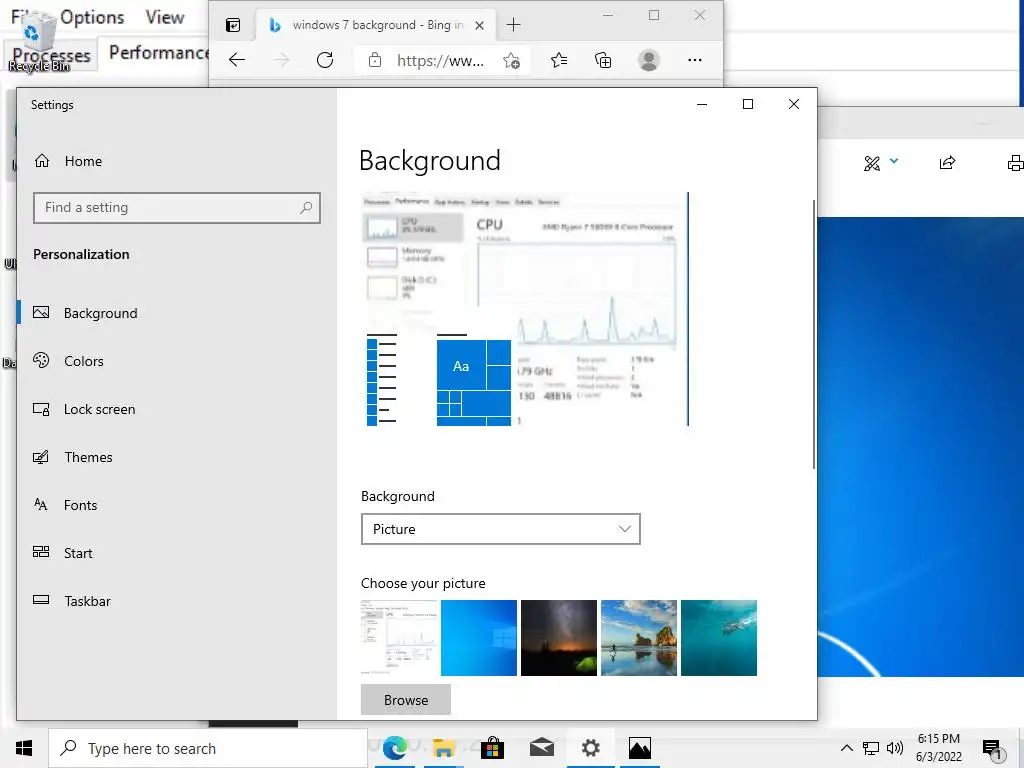
Task: Select the blue Windows 10 wallpaper thumbnail
Action: [479, 638]
